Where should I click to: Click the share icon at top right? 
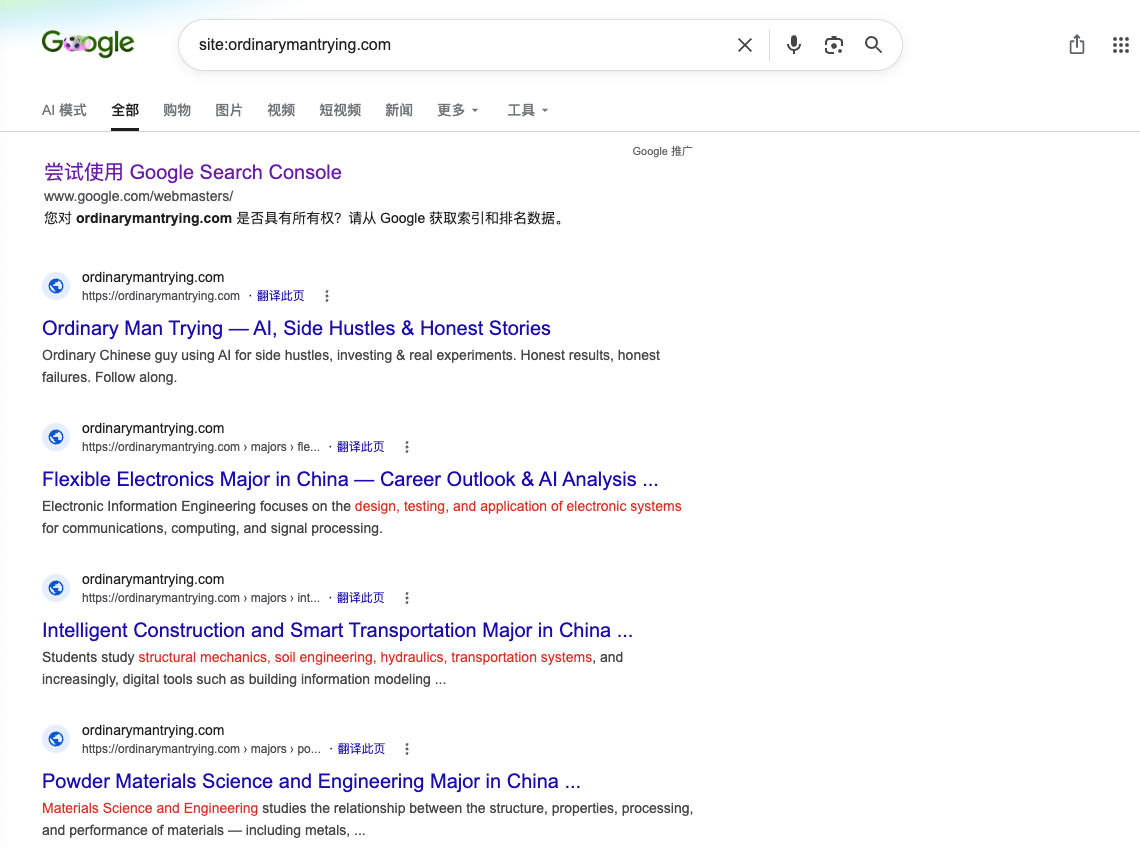click(1077, 44)
